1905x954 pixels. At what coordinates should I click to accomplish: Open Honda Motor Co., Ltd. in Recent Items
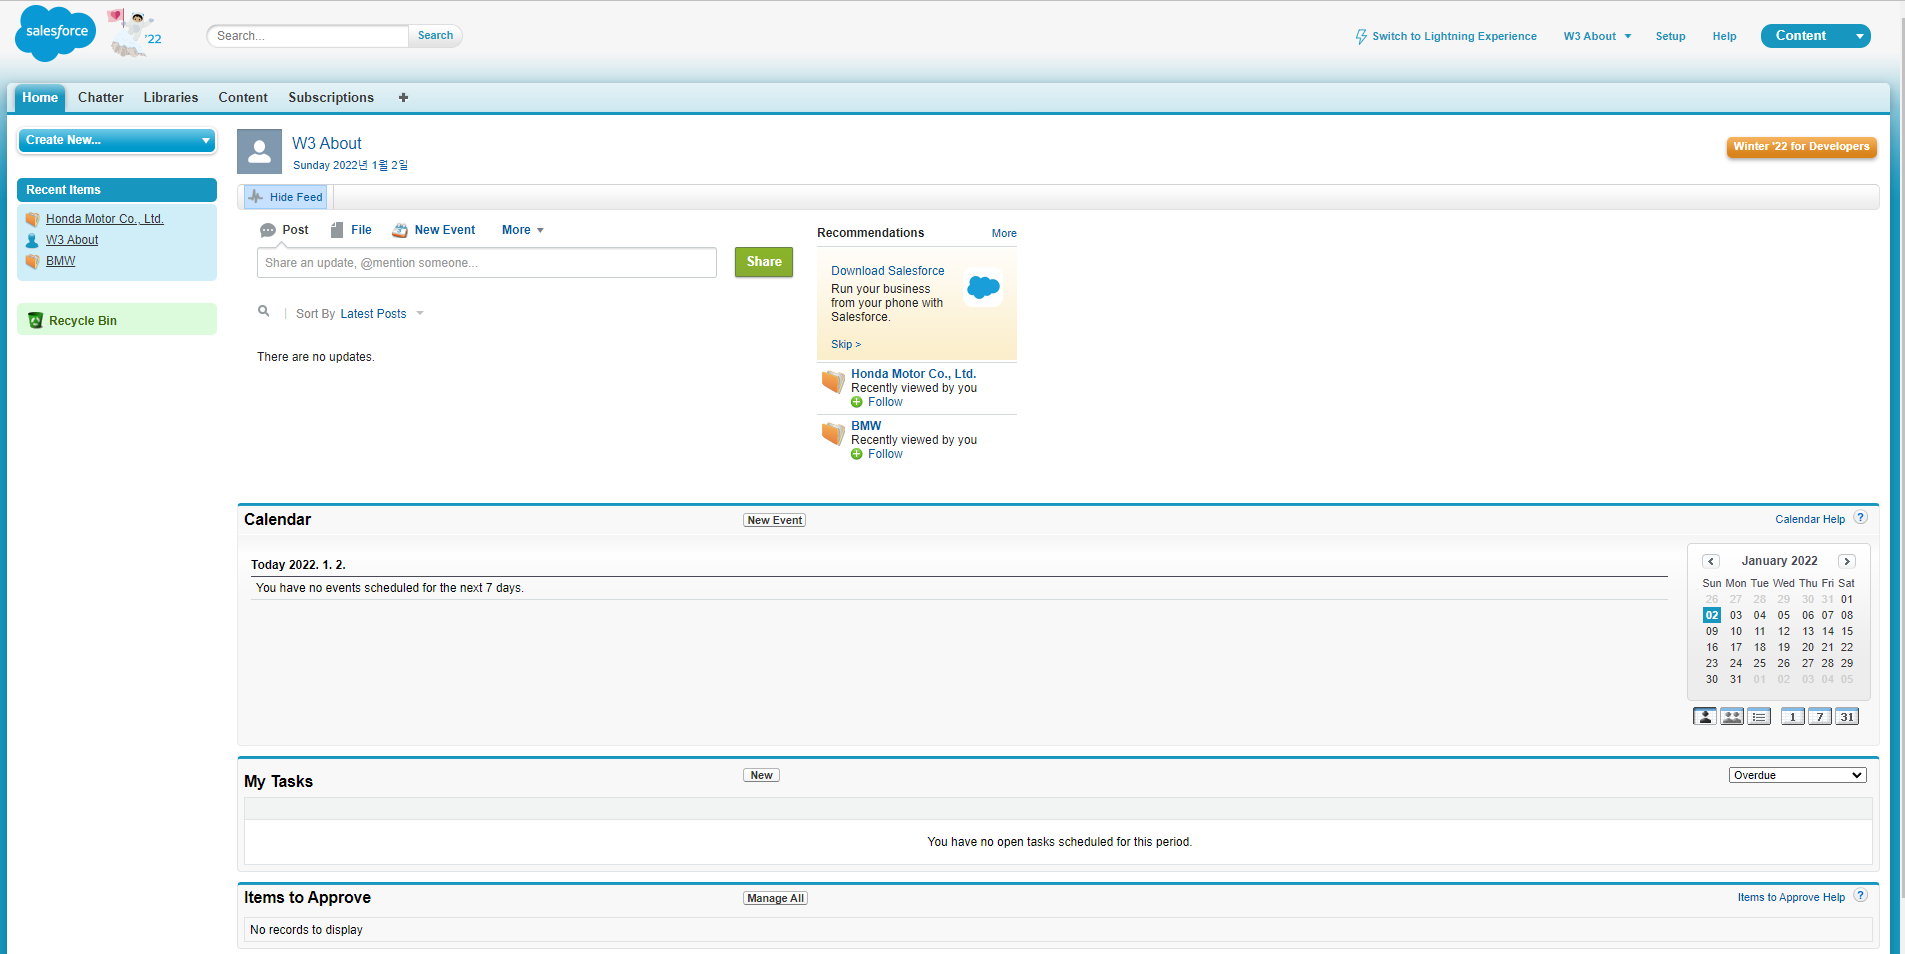coord(104,219)
